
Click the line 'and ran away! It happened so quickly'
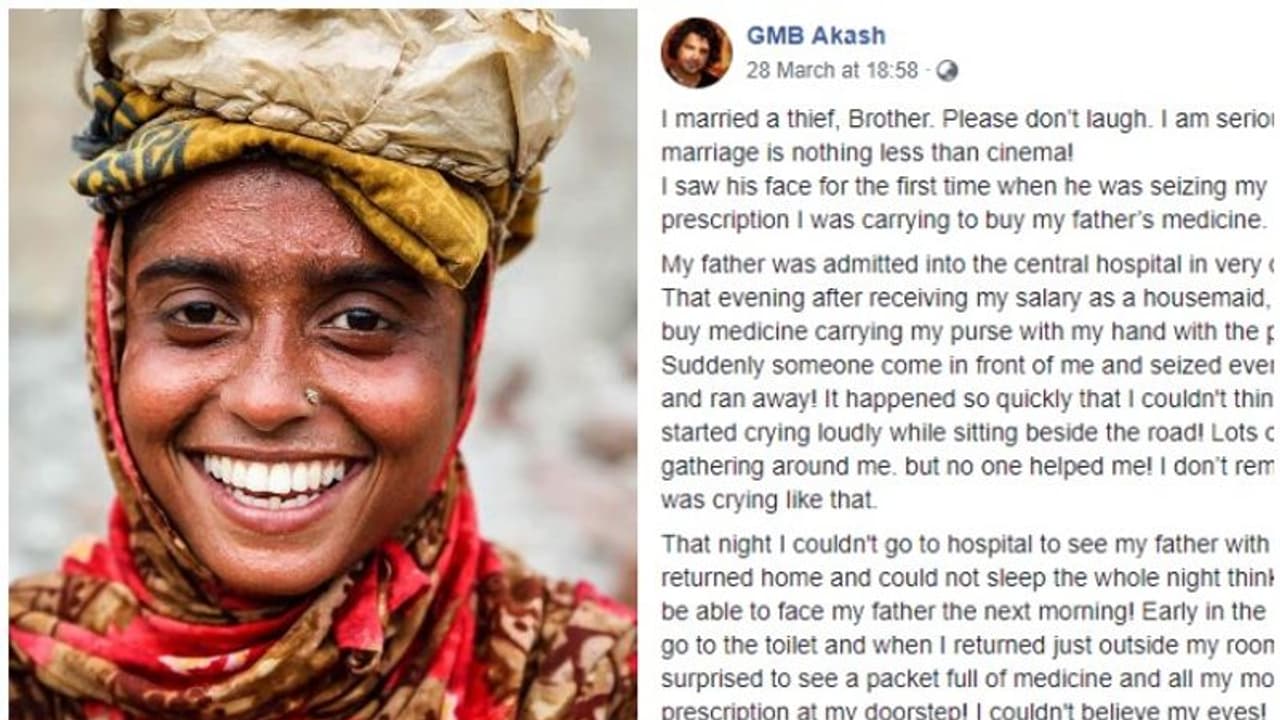click(960, 400)
